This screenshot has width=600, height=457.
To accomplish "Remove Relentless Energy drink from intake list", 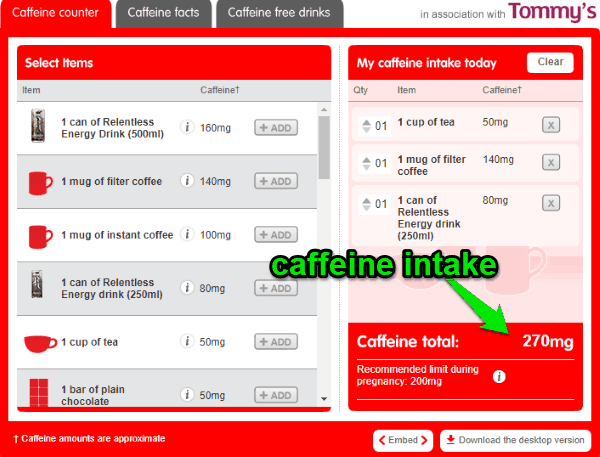I will click(x=551, y=203).
